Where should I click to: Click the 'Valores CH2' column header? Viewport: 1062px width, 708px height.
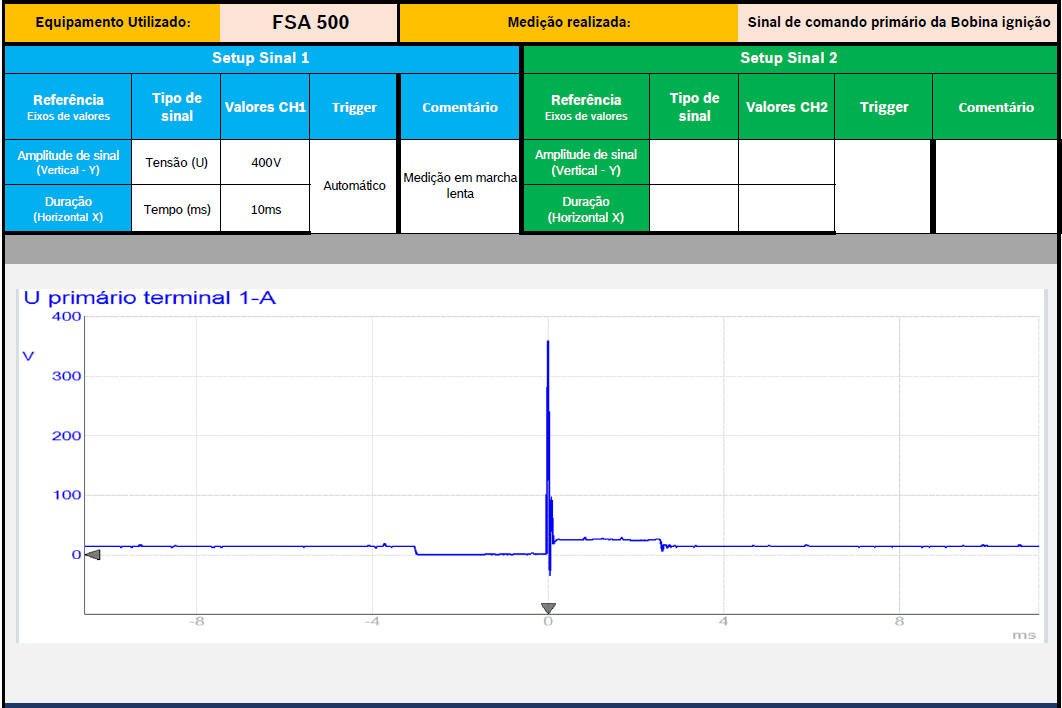[x=787, y=107]
